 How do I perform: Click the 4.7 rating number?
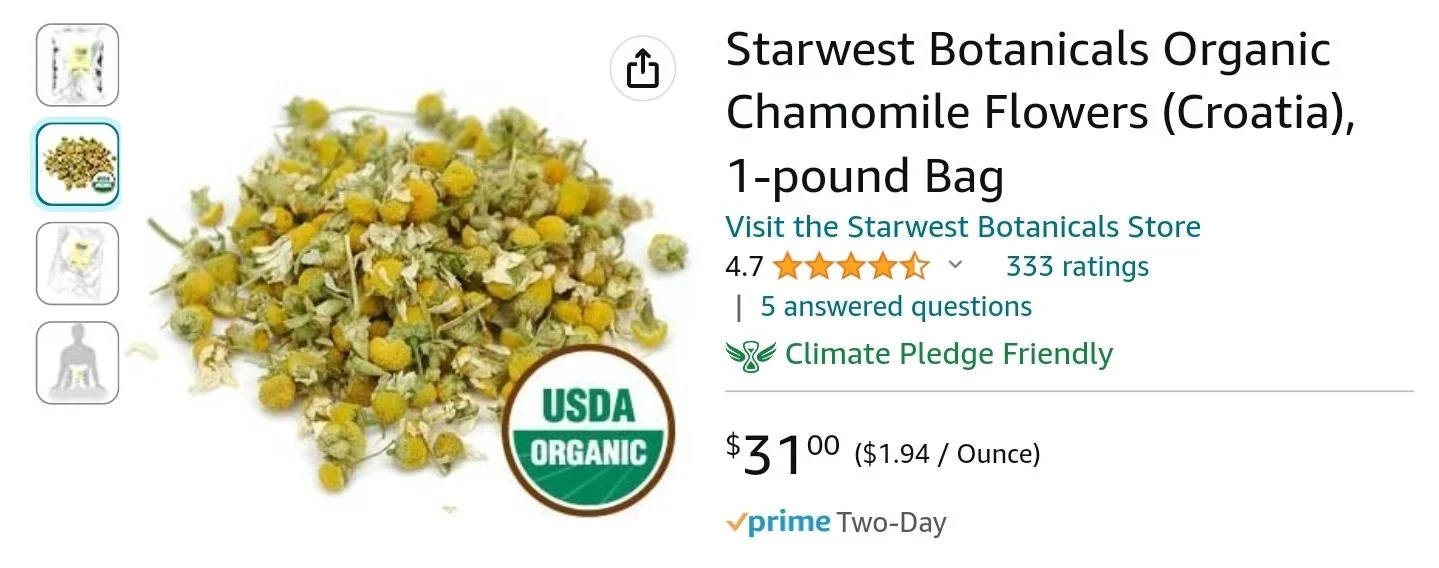coord(744,267)
